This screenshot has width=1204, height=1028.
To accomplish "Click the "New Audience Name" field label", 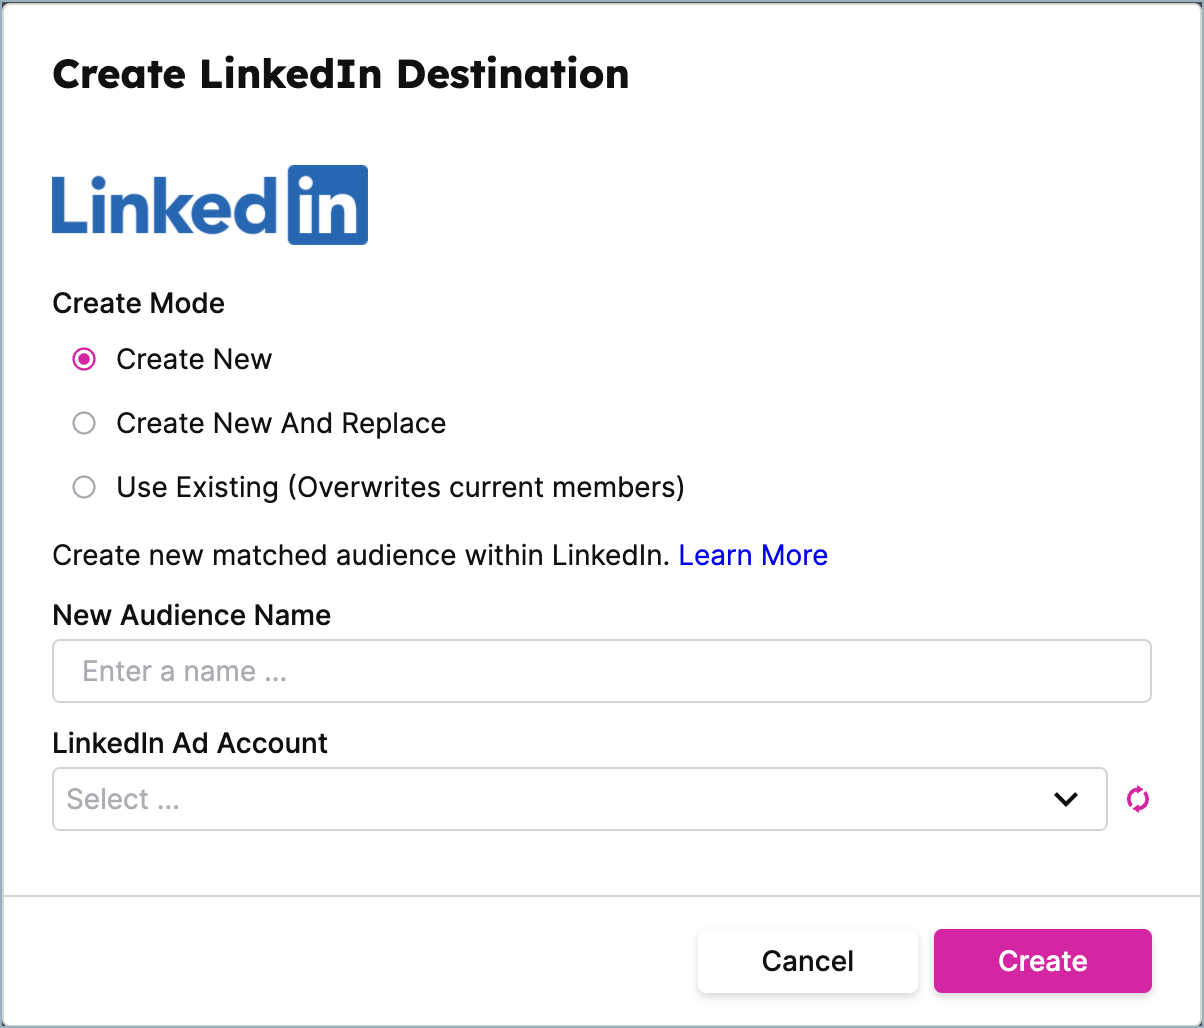I will [x=191, y=615].
